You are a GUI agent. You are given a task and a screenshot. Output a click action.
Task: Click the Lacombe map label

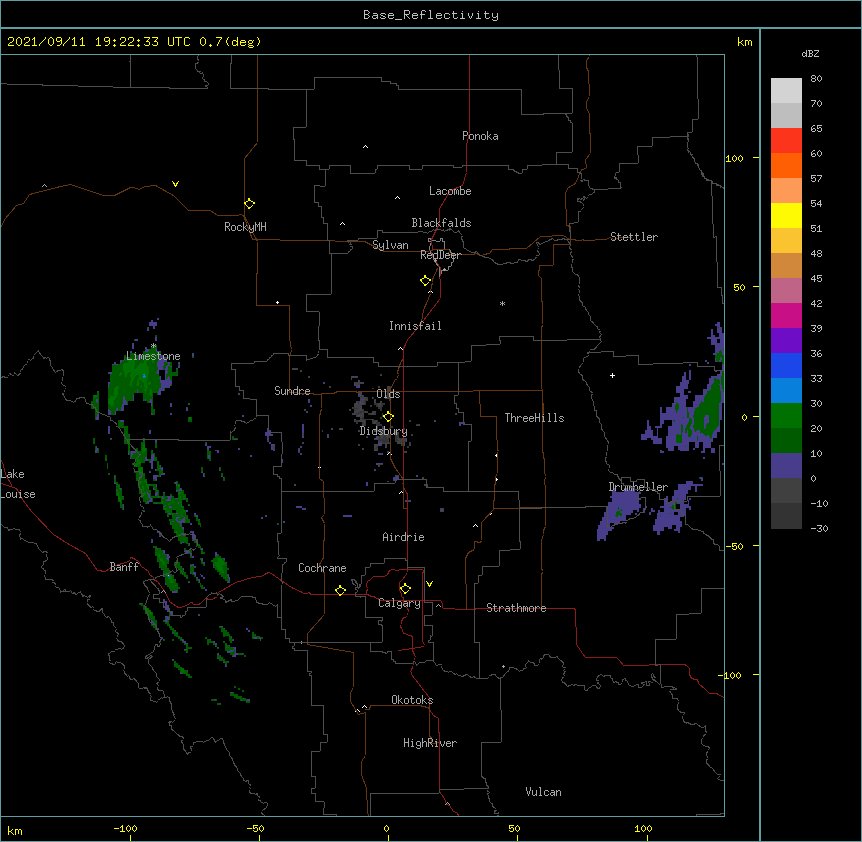coord(450,191)
